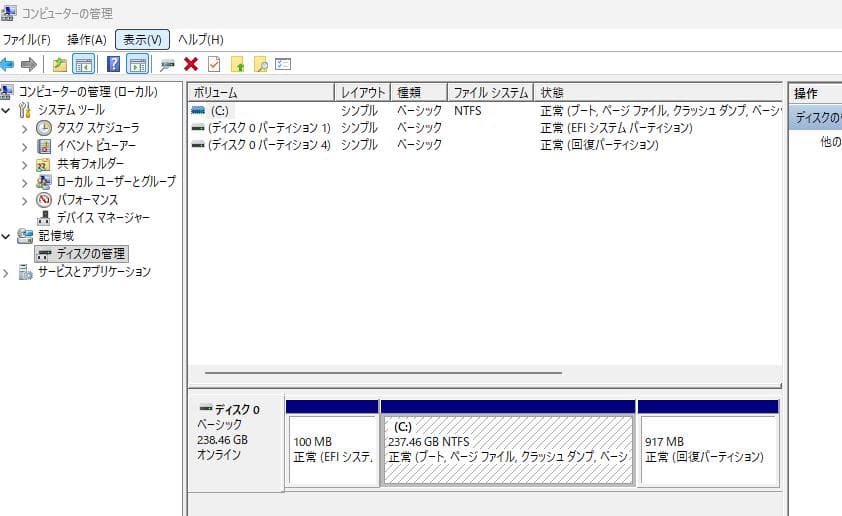Expand the タスク スケジューラ node
The image size is (842, 516).
pyautogui.click(x=24, y=129)
